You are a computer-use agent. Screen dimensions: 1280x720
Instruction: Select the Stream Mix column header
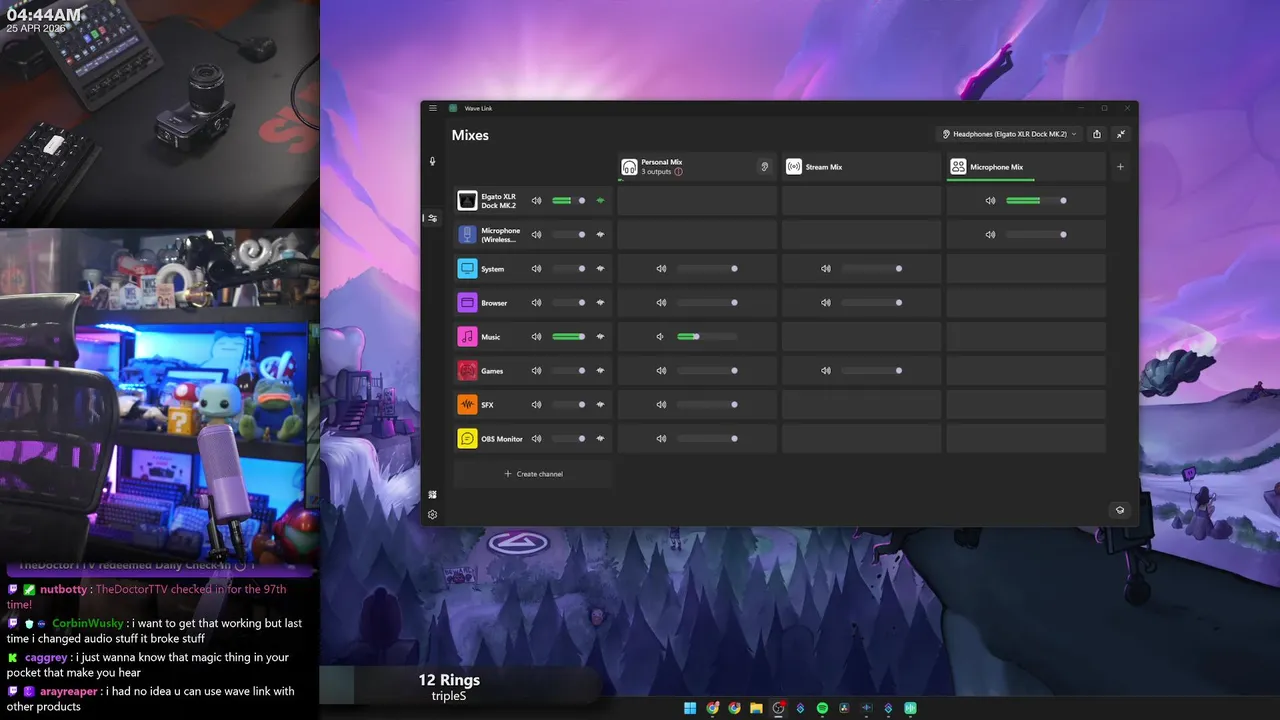tap(861, 167)
